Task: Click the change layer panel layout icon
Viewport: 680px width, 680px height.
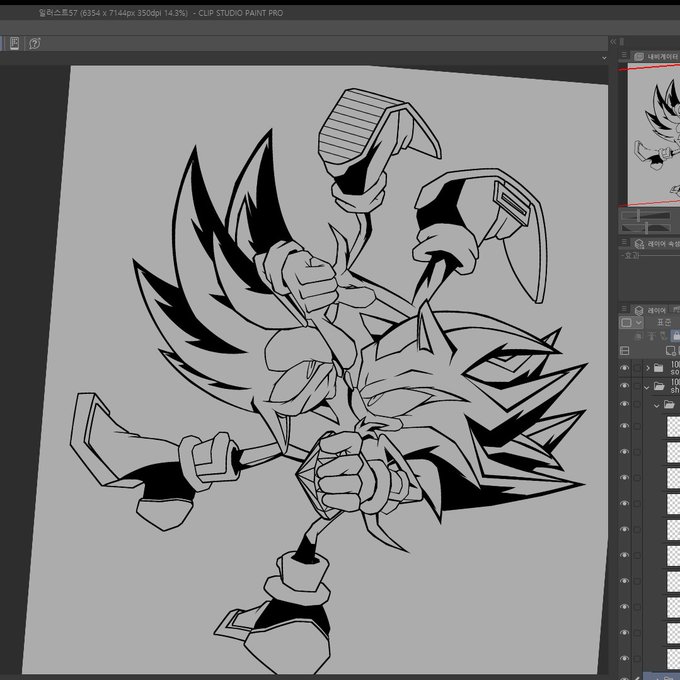Action: [x=624, y=350]
